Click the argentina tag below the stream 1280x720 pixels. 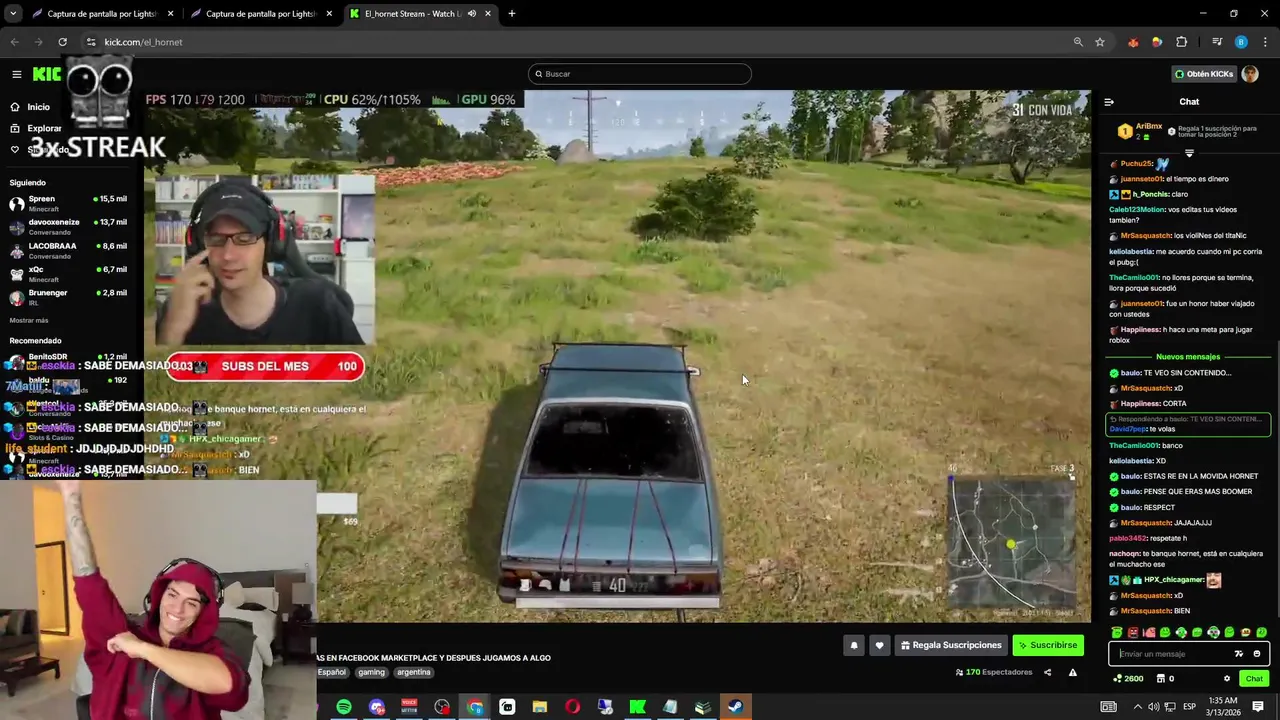point(413,672)
